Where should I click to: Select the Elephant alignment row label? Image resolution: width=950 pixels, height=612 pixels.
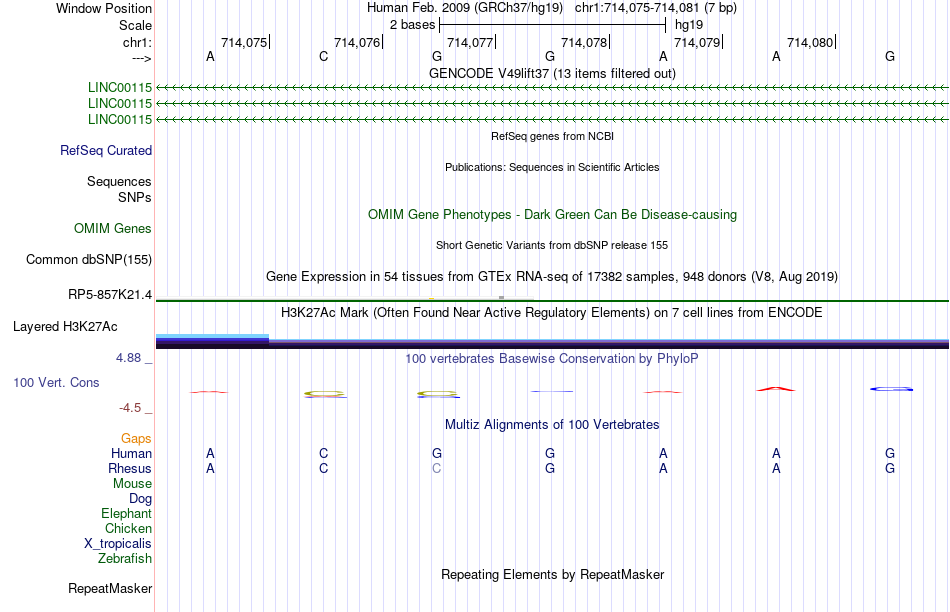[x=126, y=513]
